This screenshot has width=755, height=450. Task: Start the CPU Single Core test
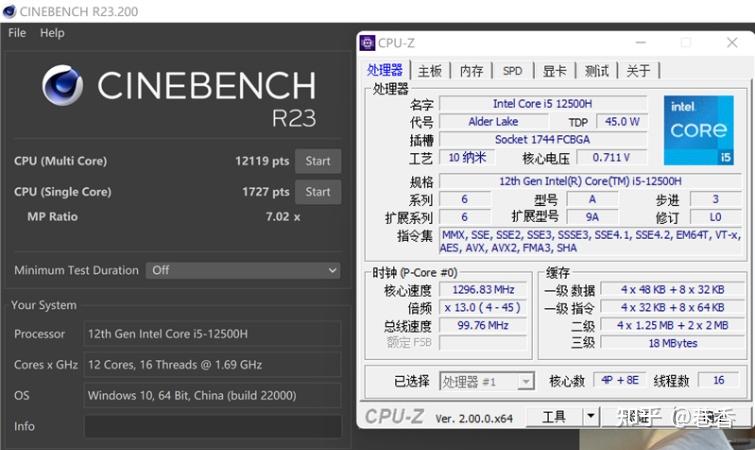pos(318,192)
